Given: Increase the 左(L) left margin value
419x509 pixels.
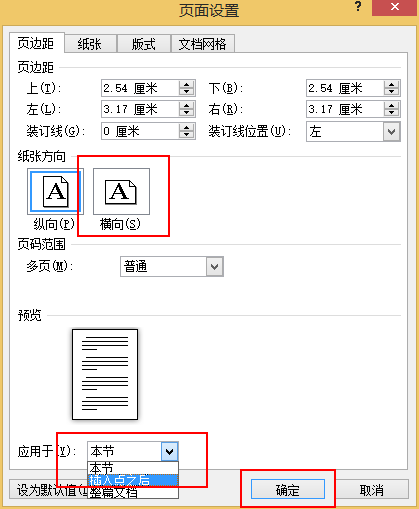Looking at the screenshot, I should point(187,105).
